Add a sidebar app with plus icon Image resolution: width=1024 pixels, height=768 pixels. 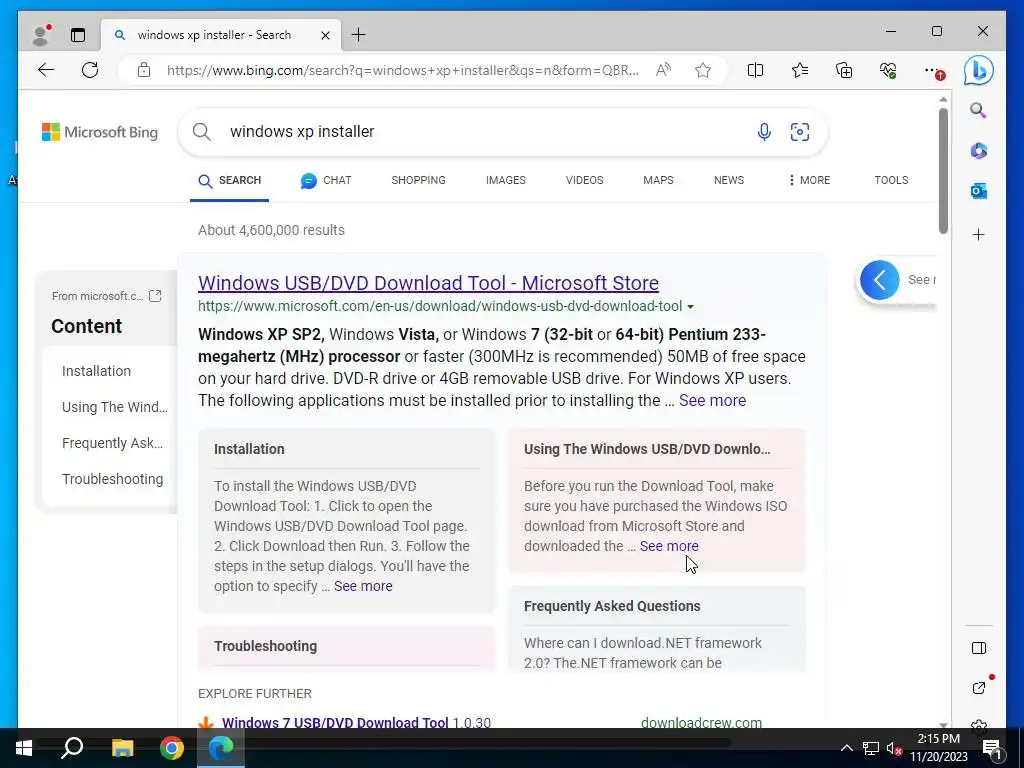[978, 234]
